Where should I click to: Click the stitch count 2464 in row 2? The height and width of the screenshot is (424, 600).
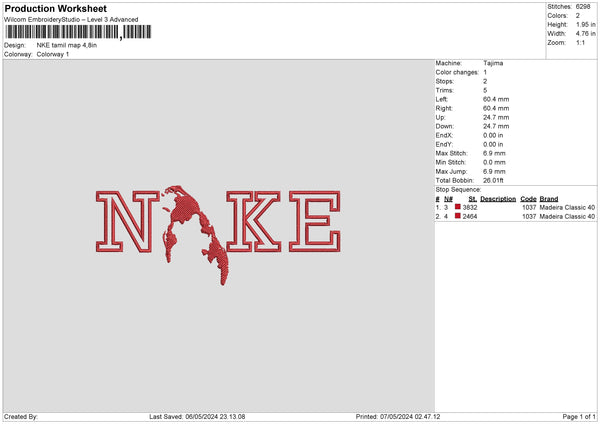[x=470, y=217]
